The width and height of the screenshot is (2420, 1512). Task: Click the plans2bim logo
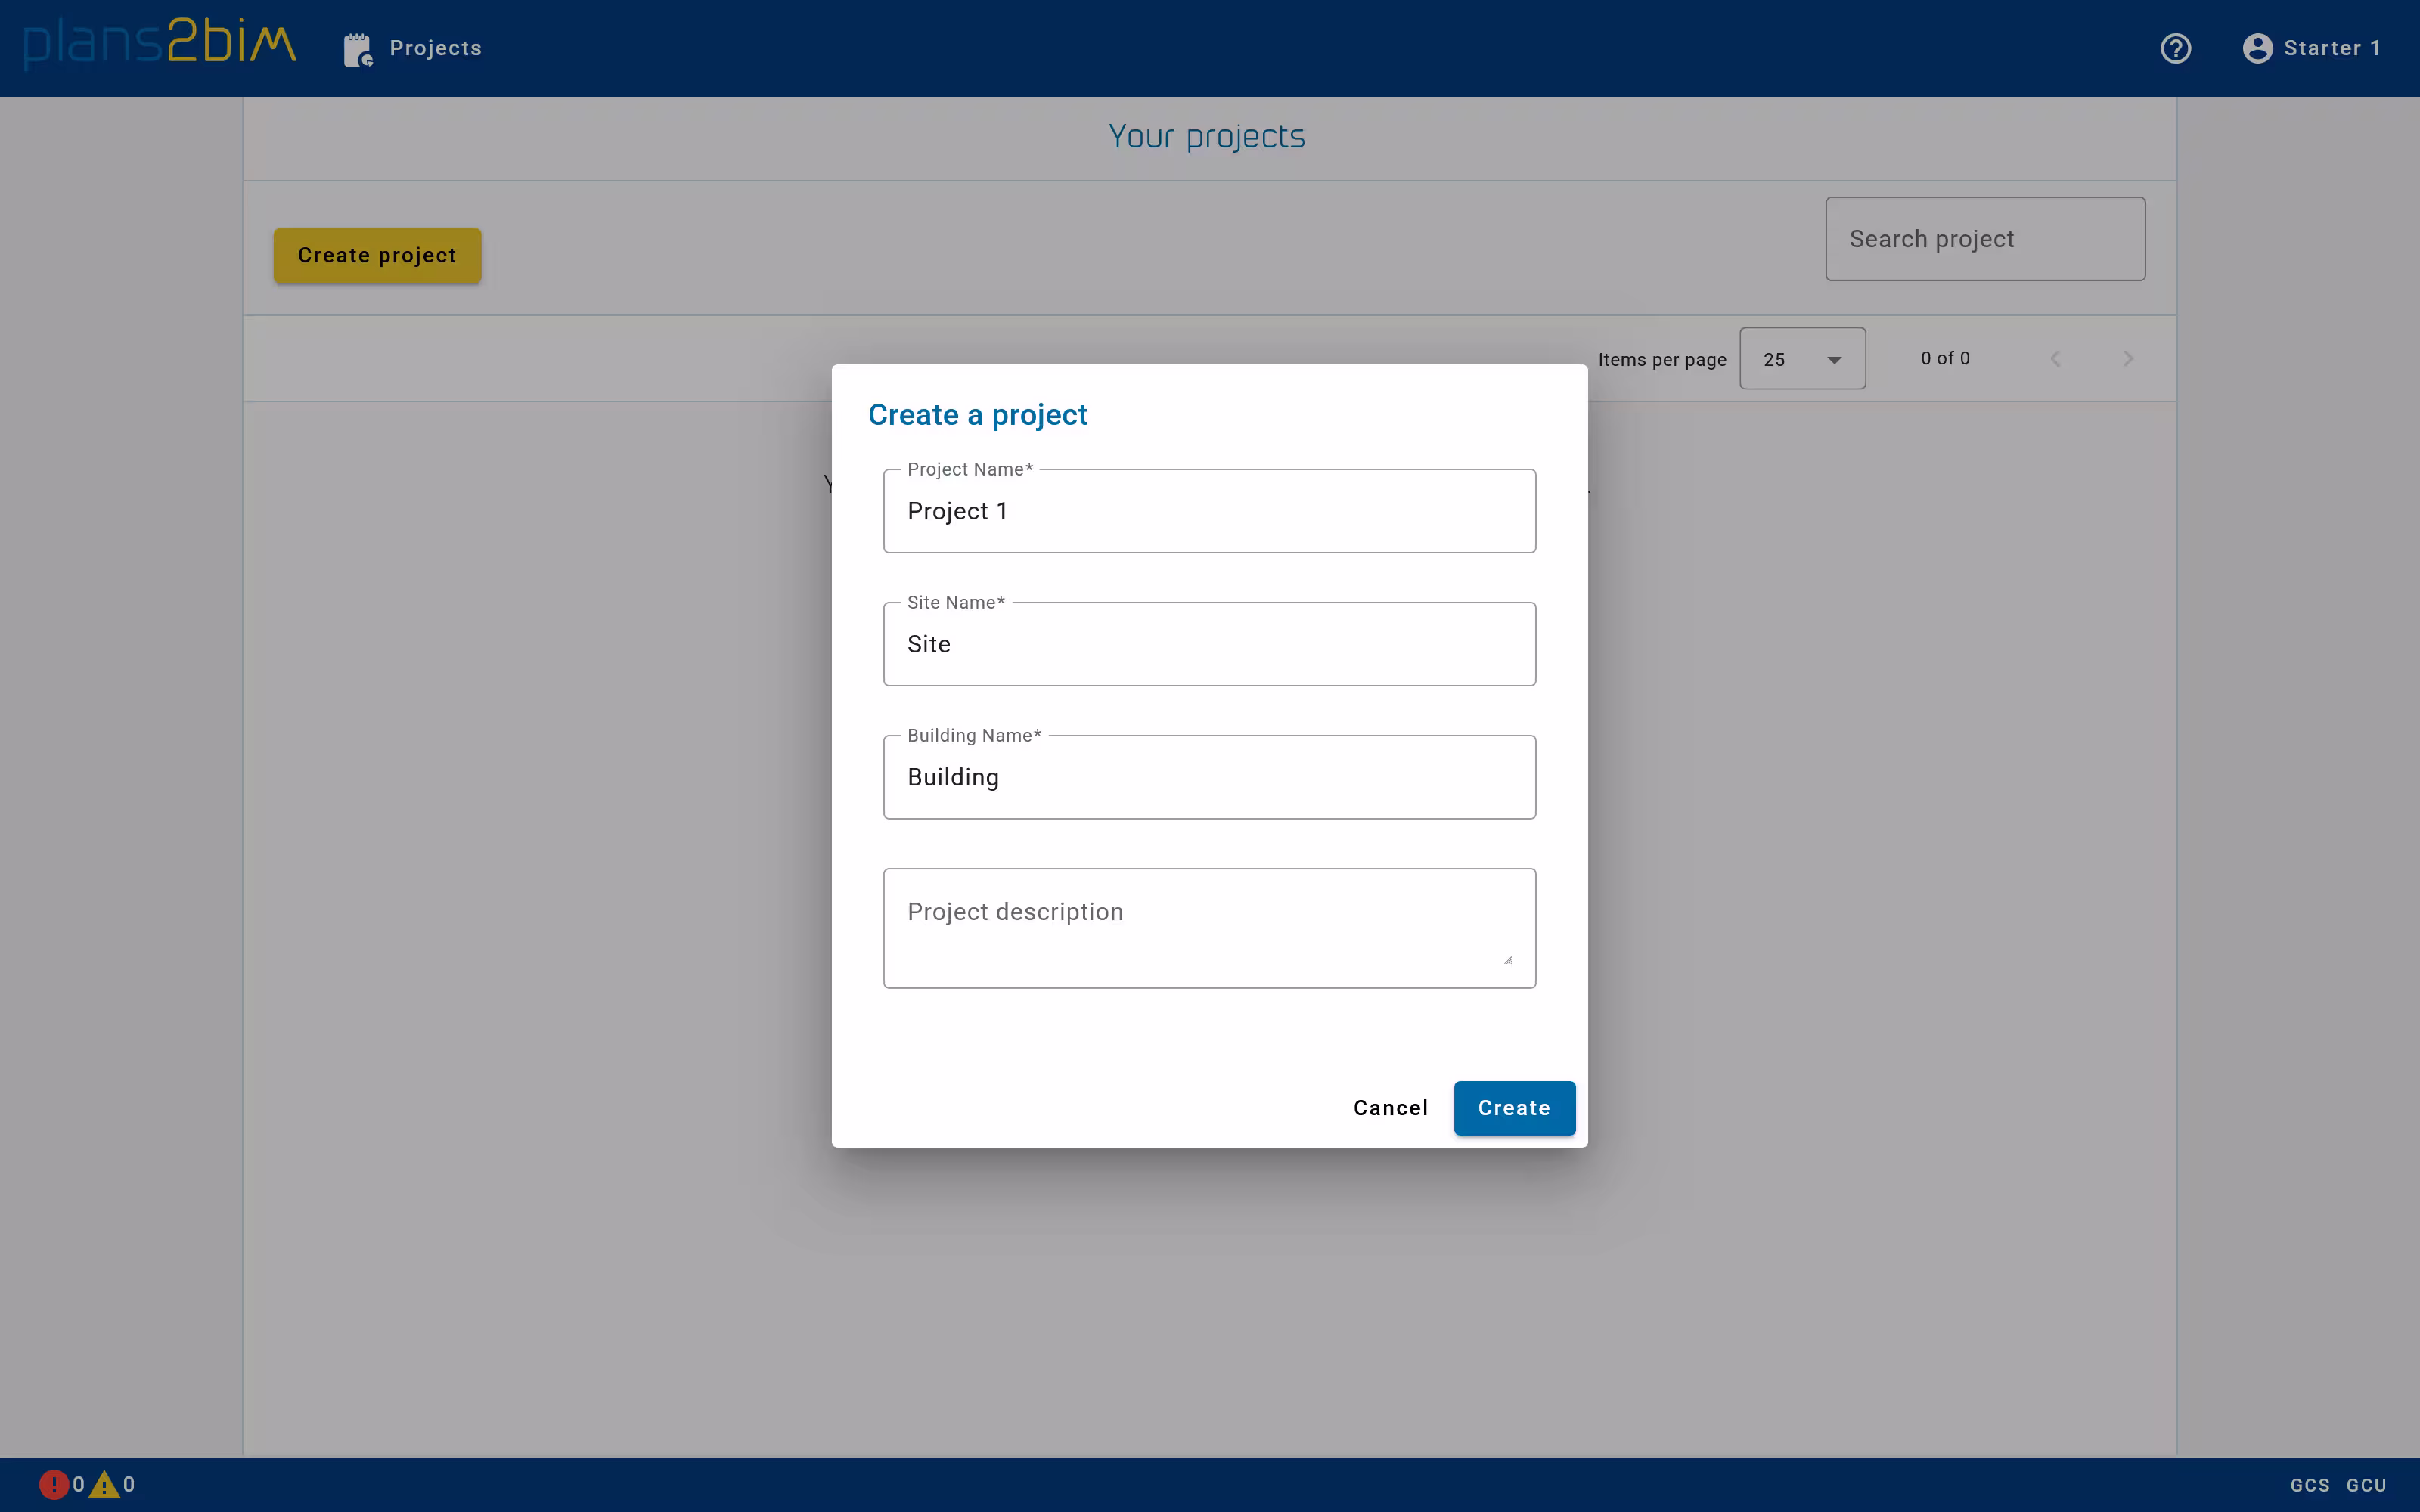coord(158,44)
